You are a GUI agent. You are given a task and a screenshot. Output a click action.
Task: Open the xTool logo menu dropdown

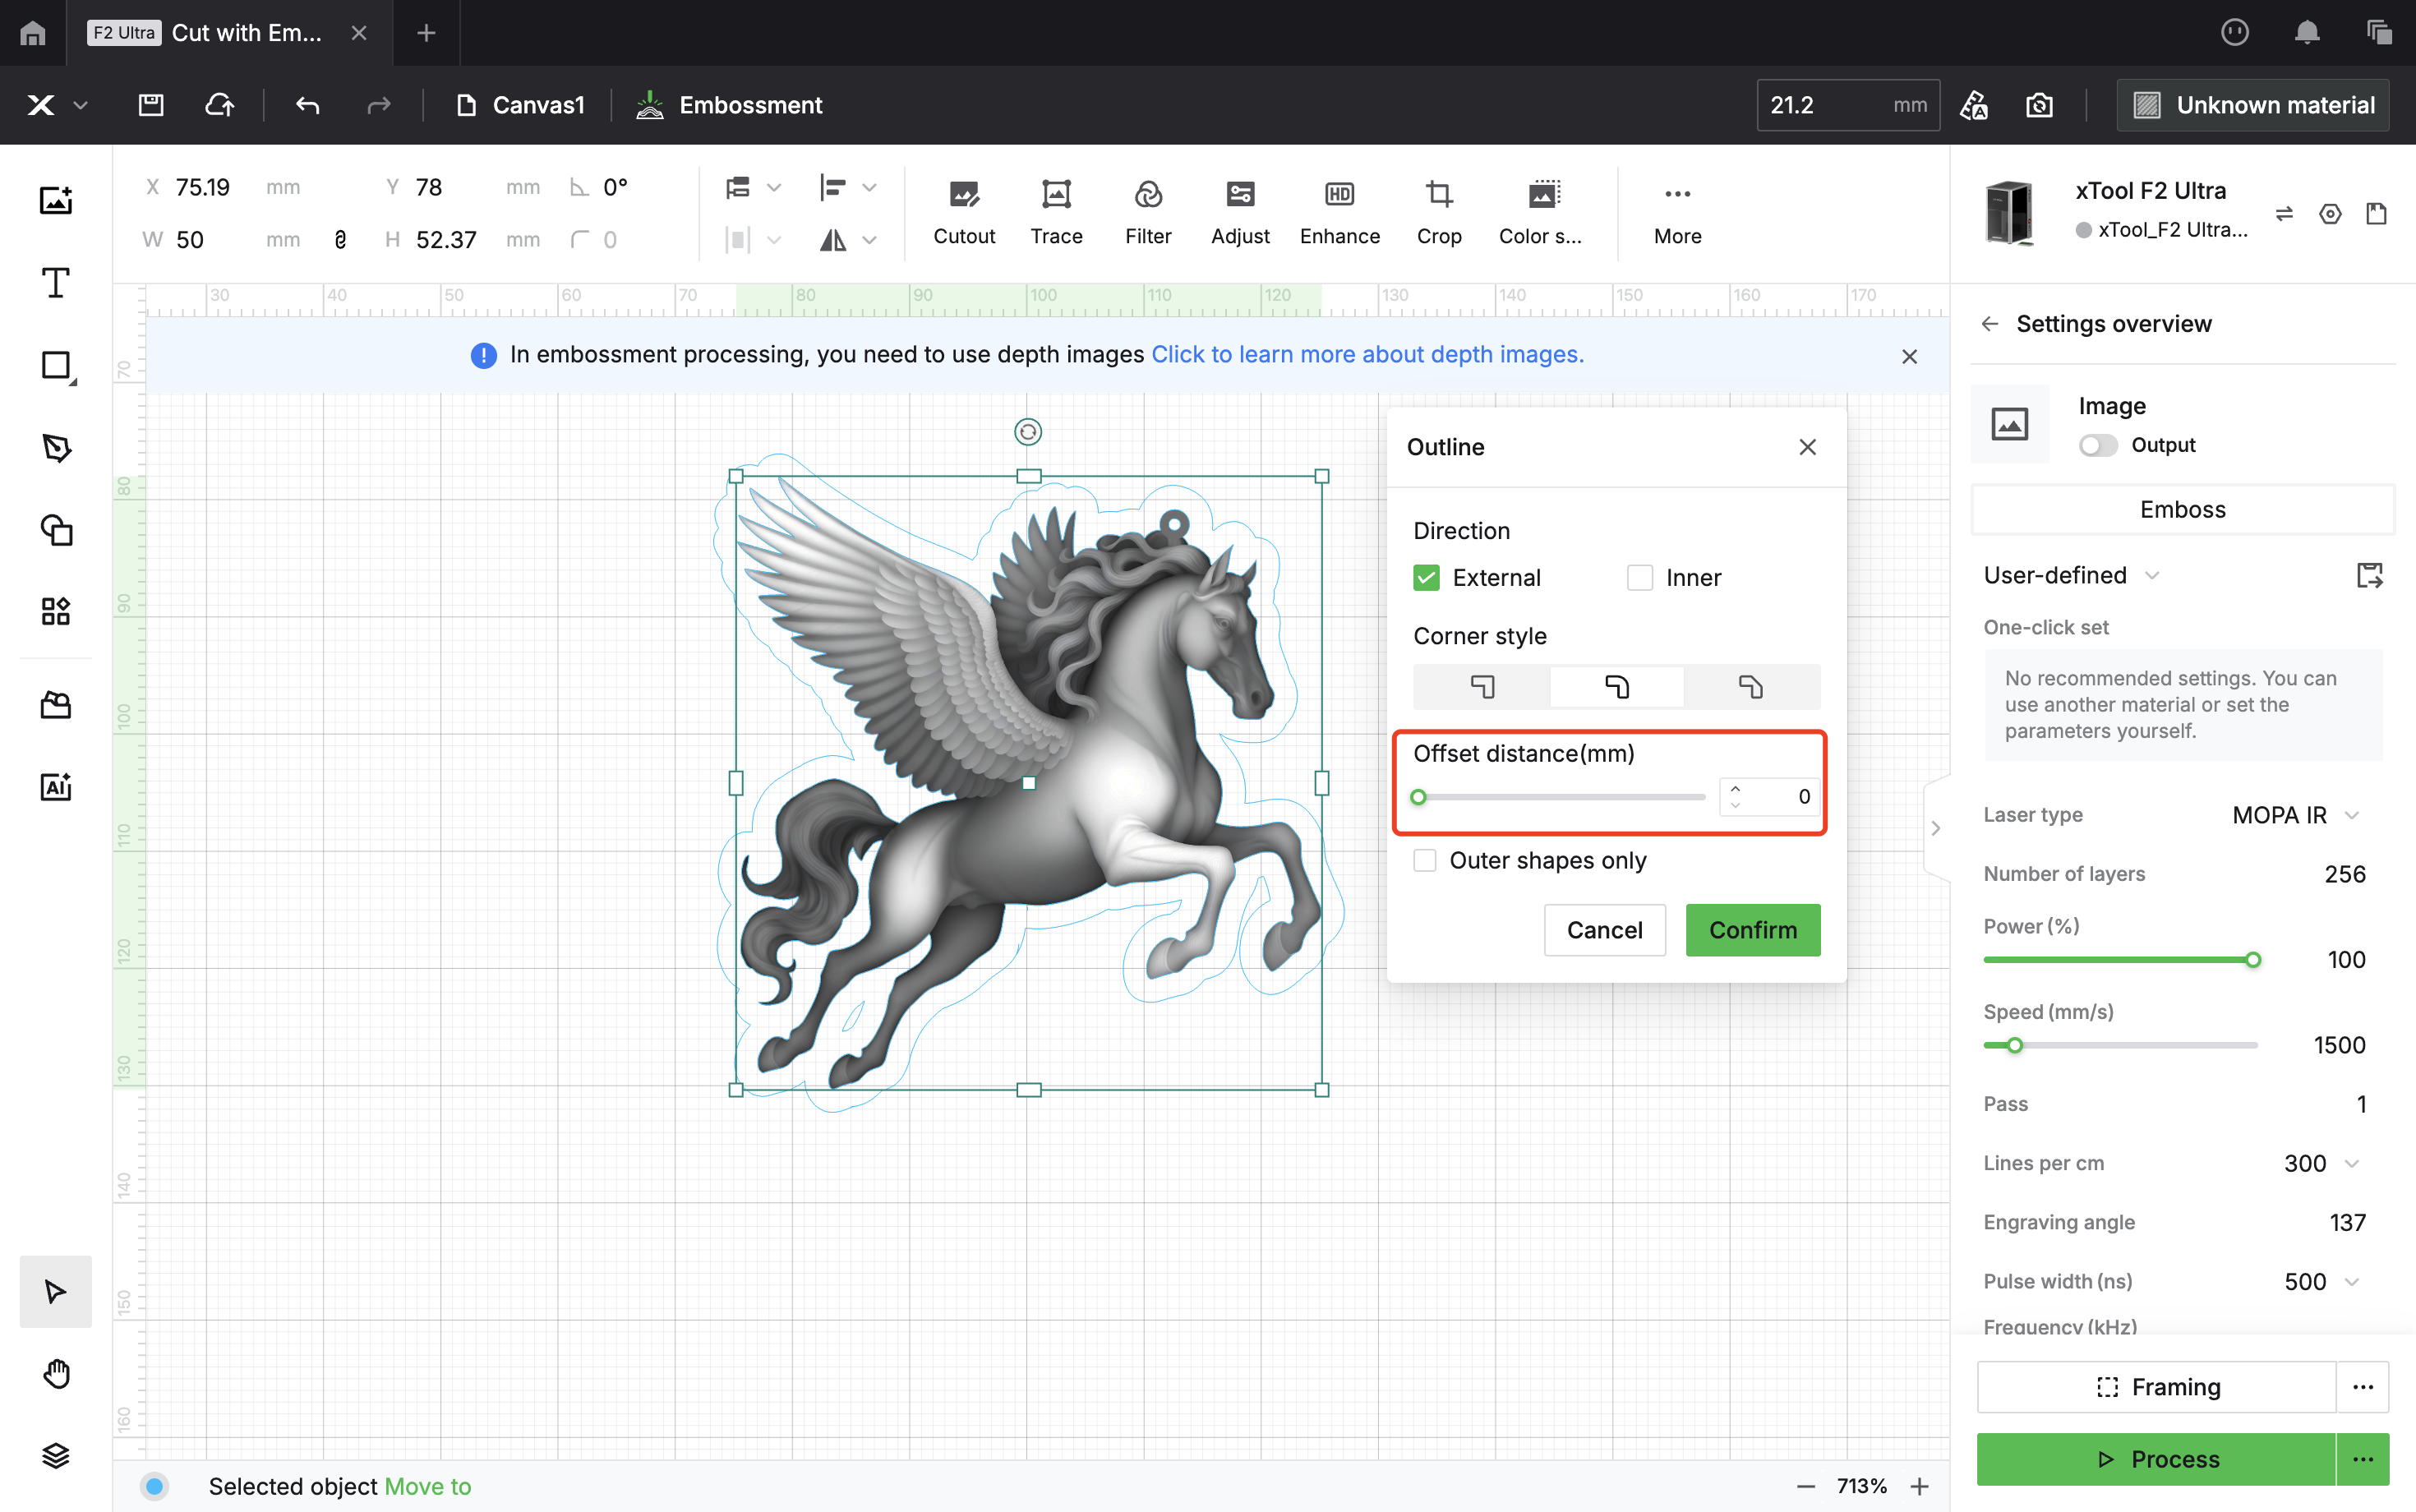click(x=56, y=105)
